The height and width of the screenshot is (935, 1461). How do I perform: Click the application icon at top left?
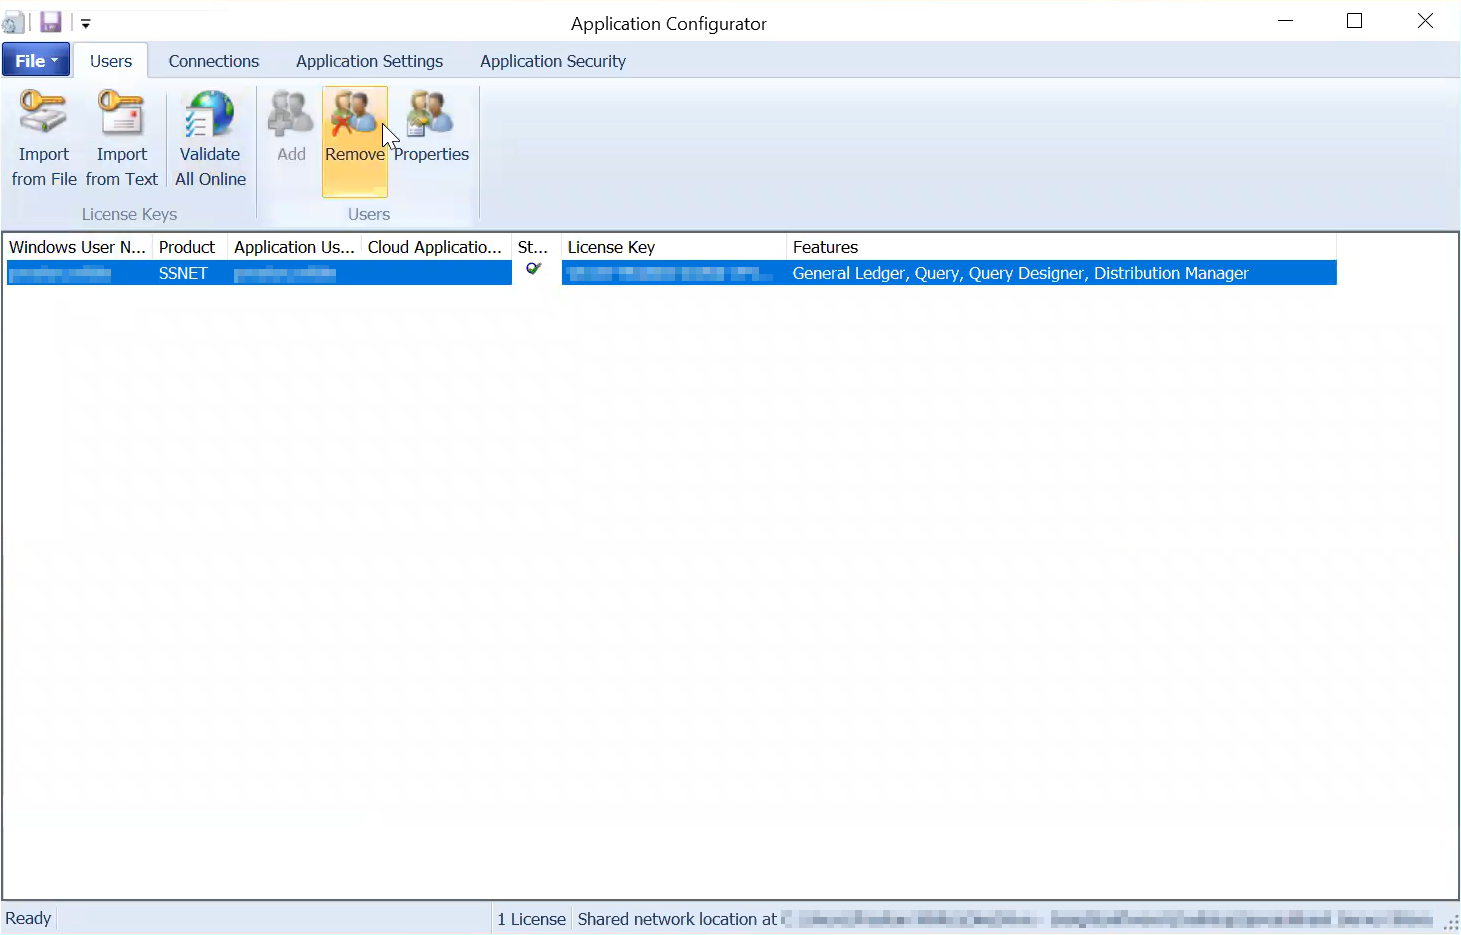(x=13, y=21)
